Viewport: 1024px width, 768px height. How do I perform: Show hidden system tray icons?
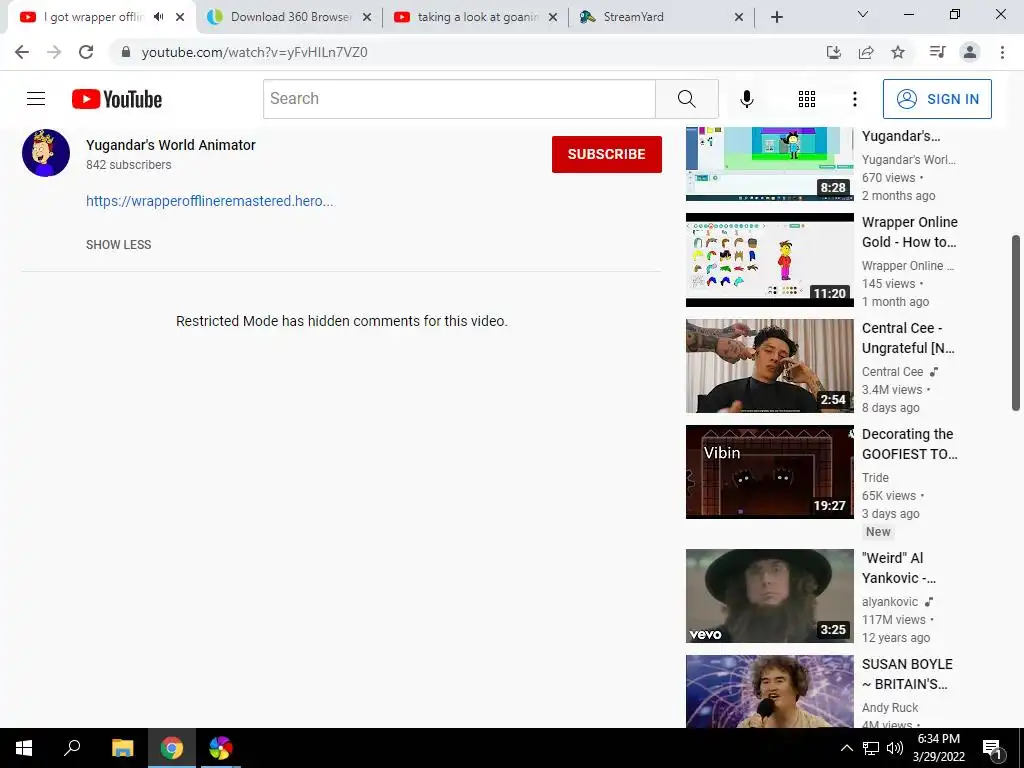coord(846,748)
